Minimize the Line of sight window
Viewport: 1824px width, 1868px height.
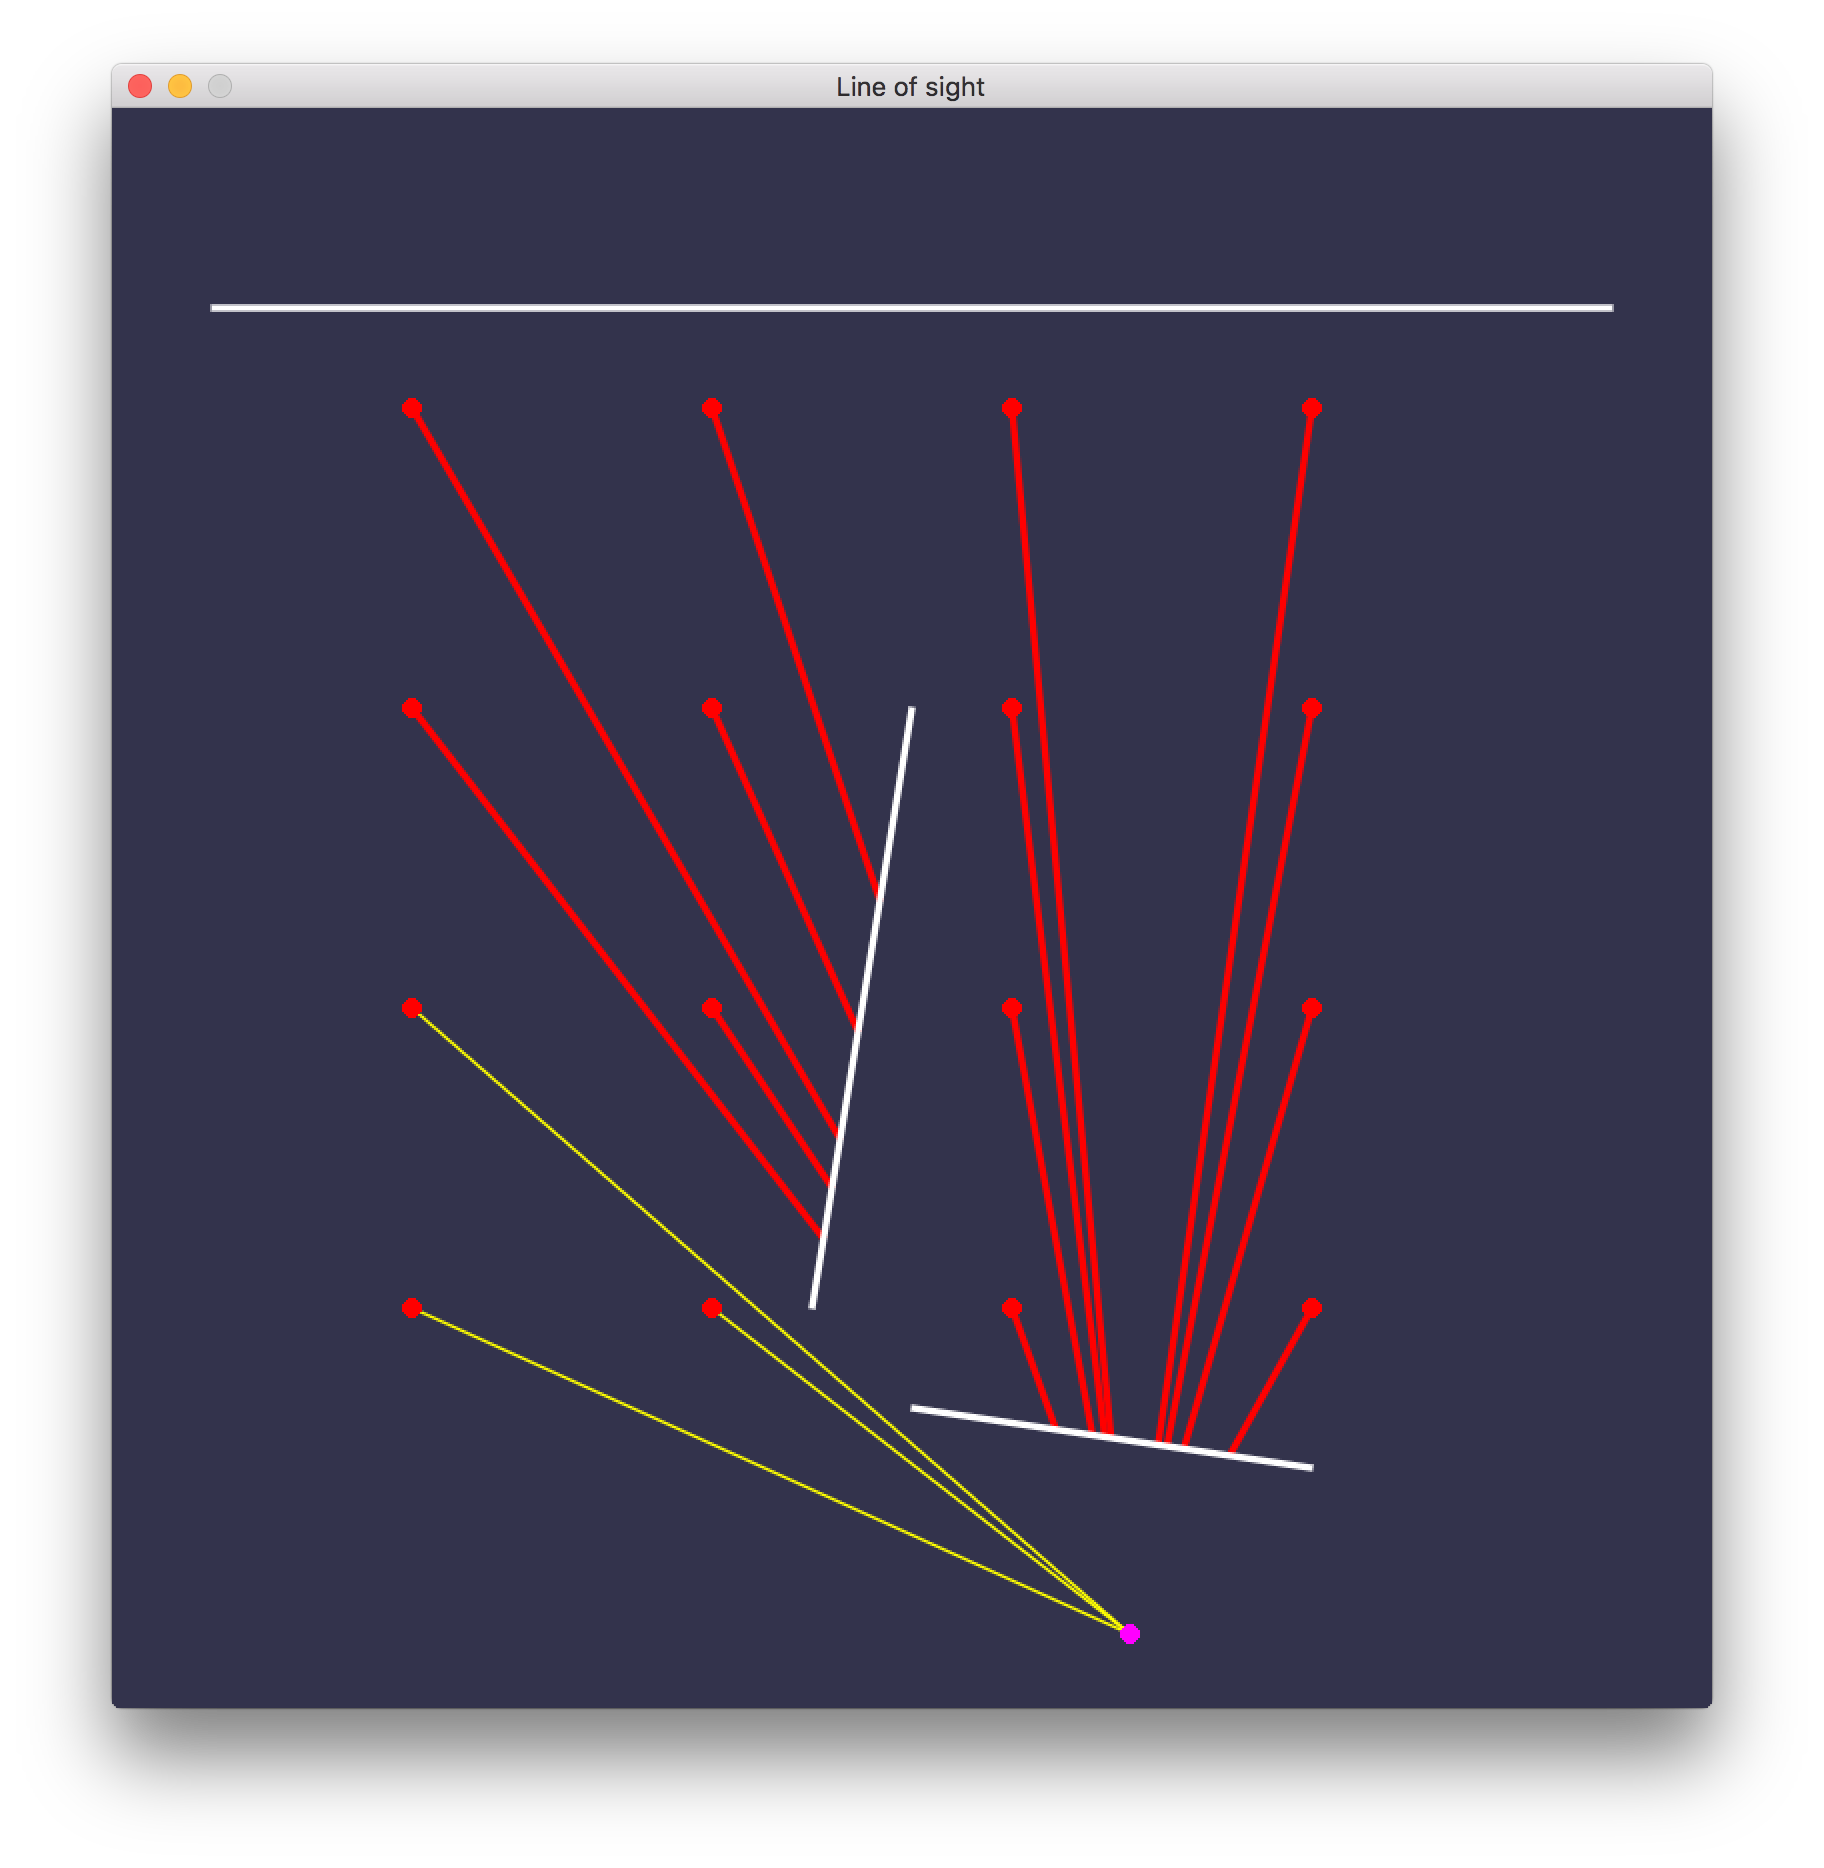pos(180,87)
